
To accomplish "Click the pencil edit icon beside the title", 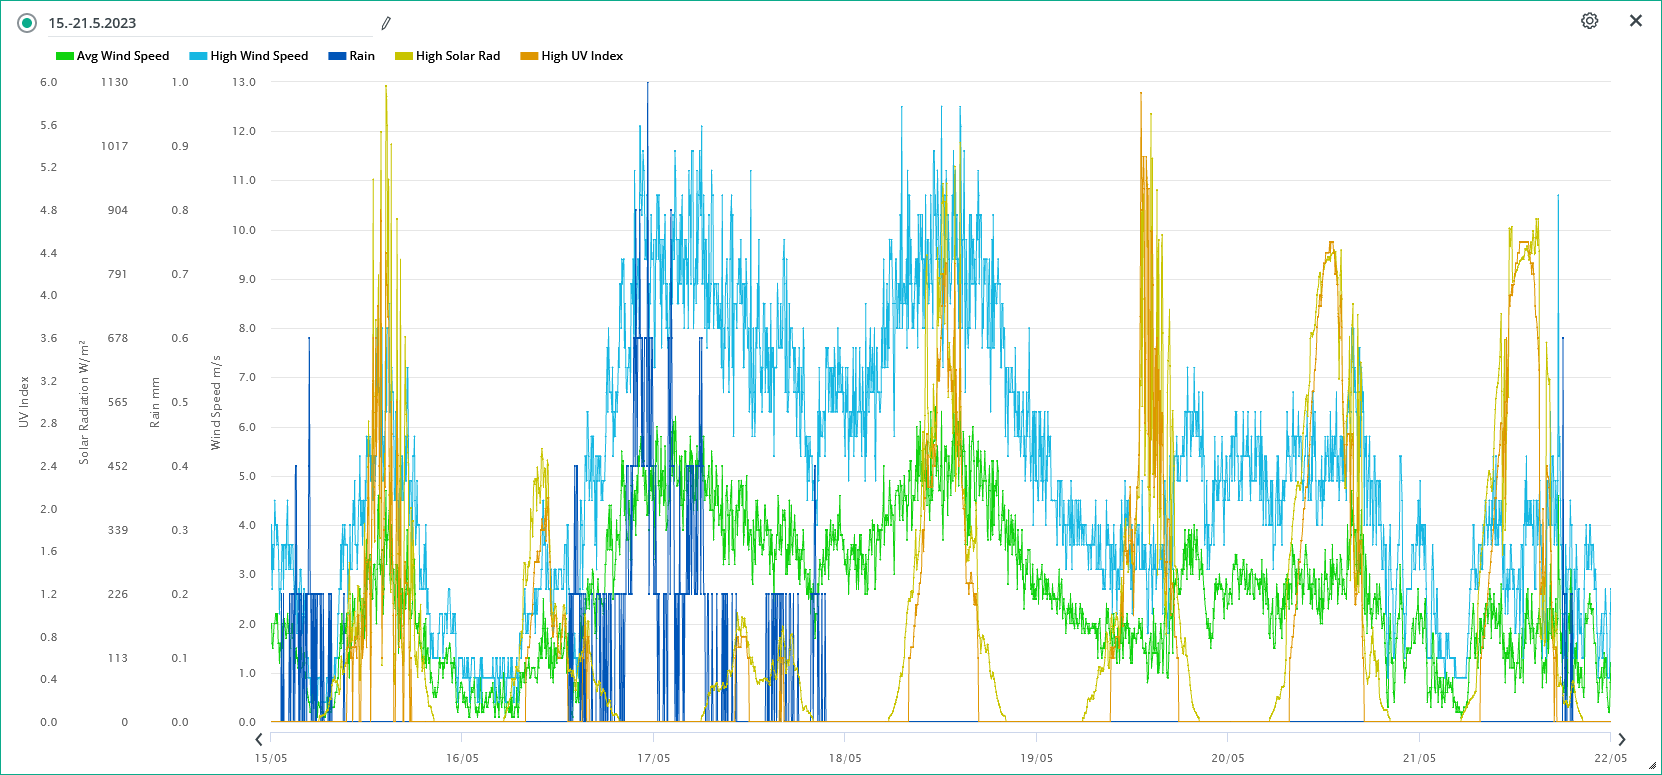I will [386, 23].
